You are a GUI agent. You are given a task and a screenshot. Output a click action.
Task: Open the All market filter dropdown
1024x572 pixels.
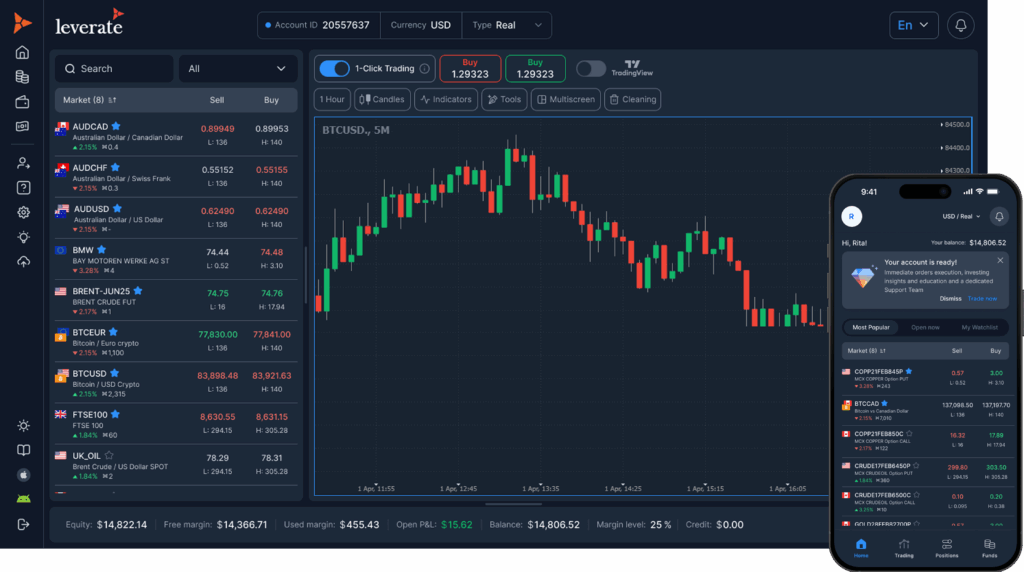237,69
